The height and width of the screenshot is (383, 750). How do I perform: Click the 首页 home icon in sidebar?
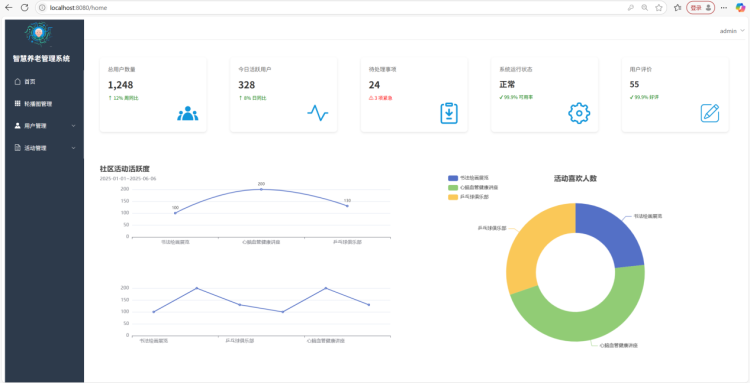(18, 81)
